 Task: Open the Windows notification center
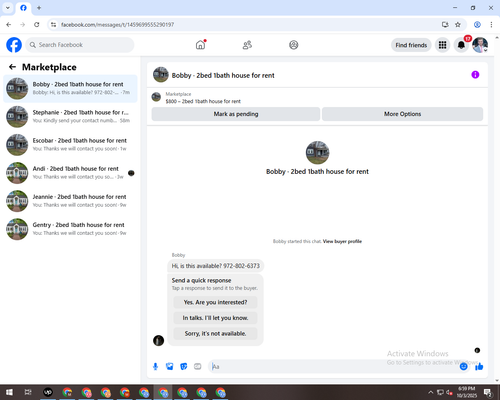click(x=488, y=392)
